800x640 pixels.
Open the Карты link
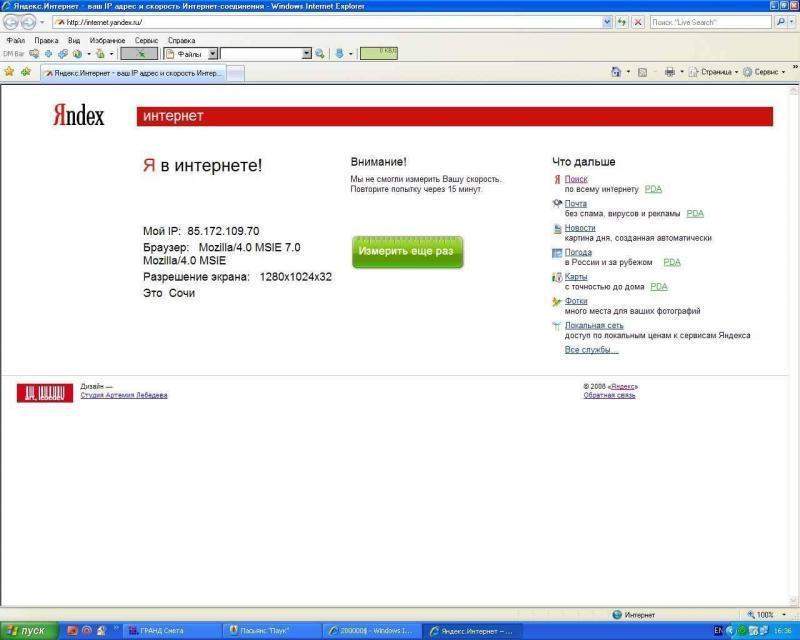(576, 277)
